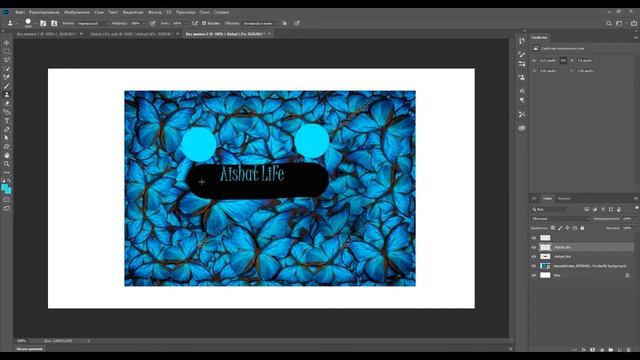640x360 pixels.
Task: Open the Изображение menu
Action: pos(77,12)
